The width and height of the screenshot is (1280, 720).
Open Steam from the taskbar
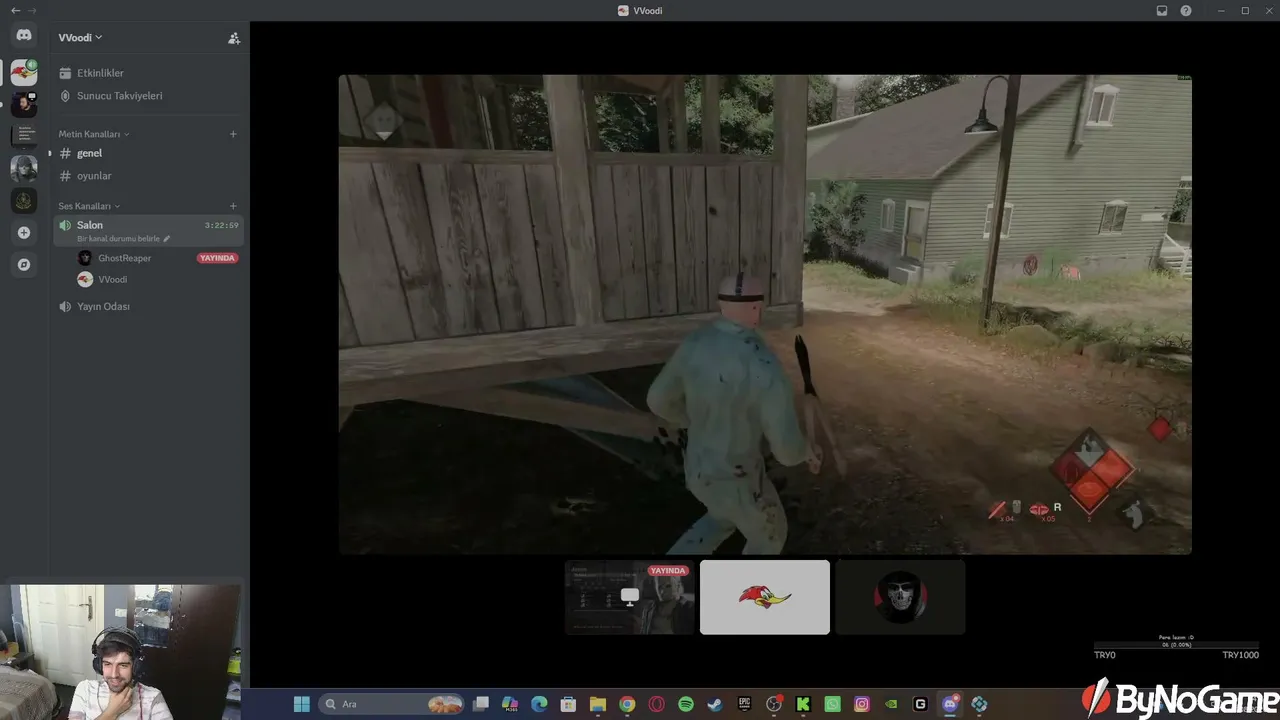(x=715, y=704)
